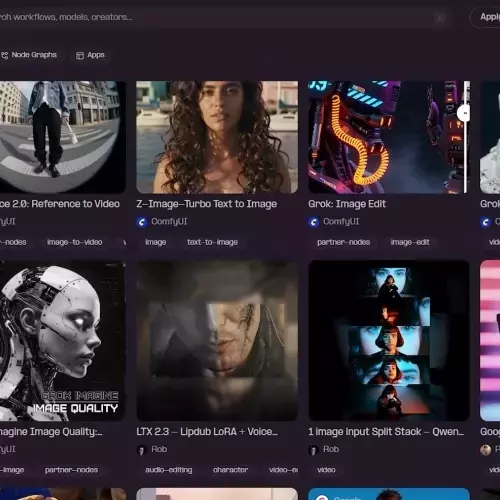Click the compare slider handle on Grok Image Edit

[464, 113]
